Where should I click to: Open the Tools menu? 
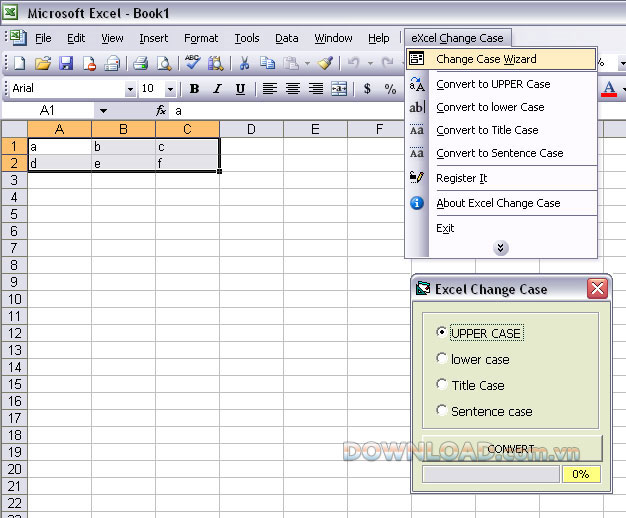(247, 38)
